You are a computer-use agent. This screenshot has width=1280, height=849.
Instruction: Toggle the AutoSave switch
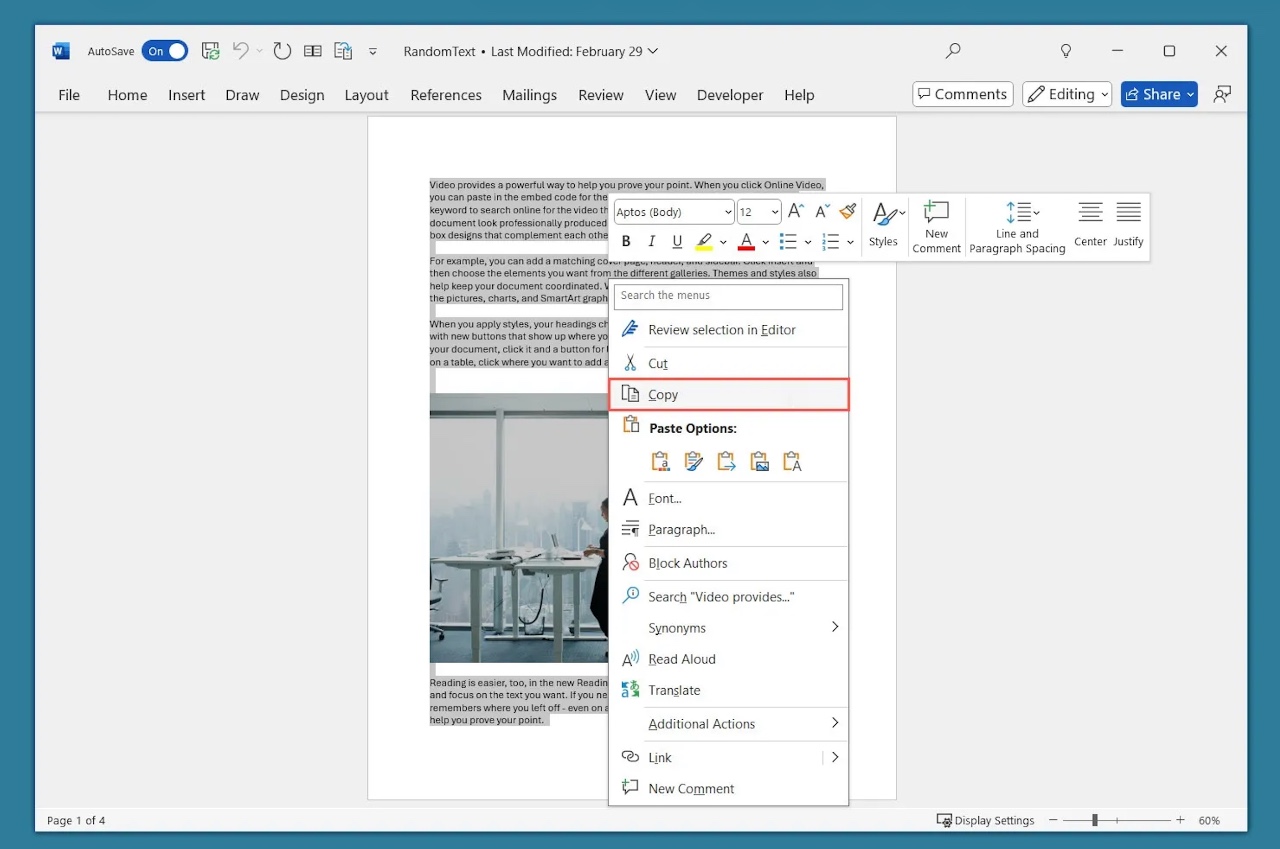coord(165,51)
